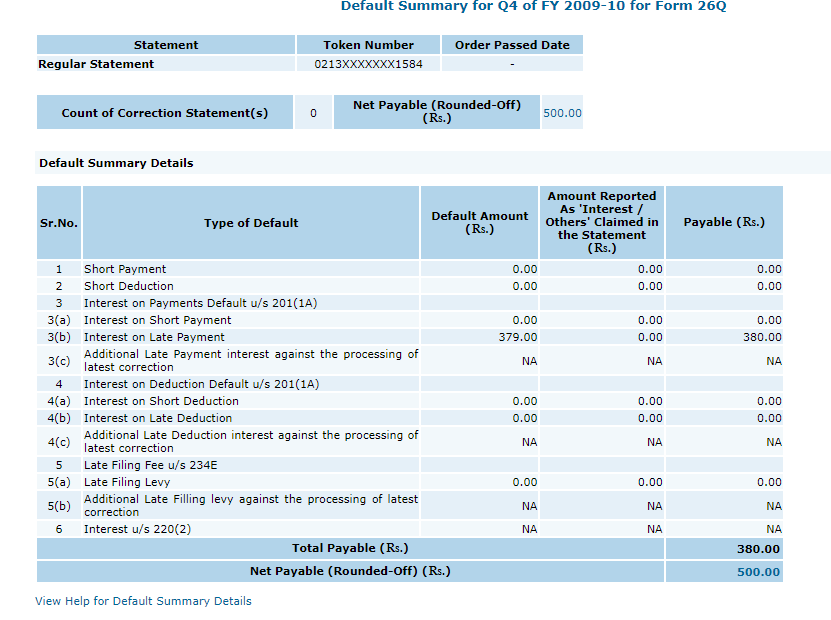Viewport: 831px width, 620px height.
Task: Click the bottom Net Payable (Rounded-Off) label
Action: (x=350, y=571)
